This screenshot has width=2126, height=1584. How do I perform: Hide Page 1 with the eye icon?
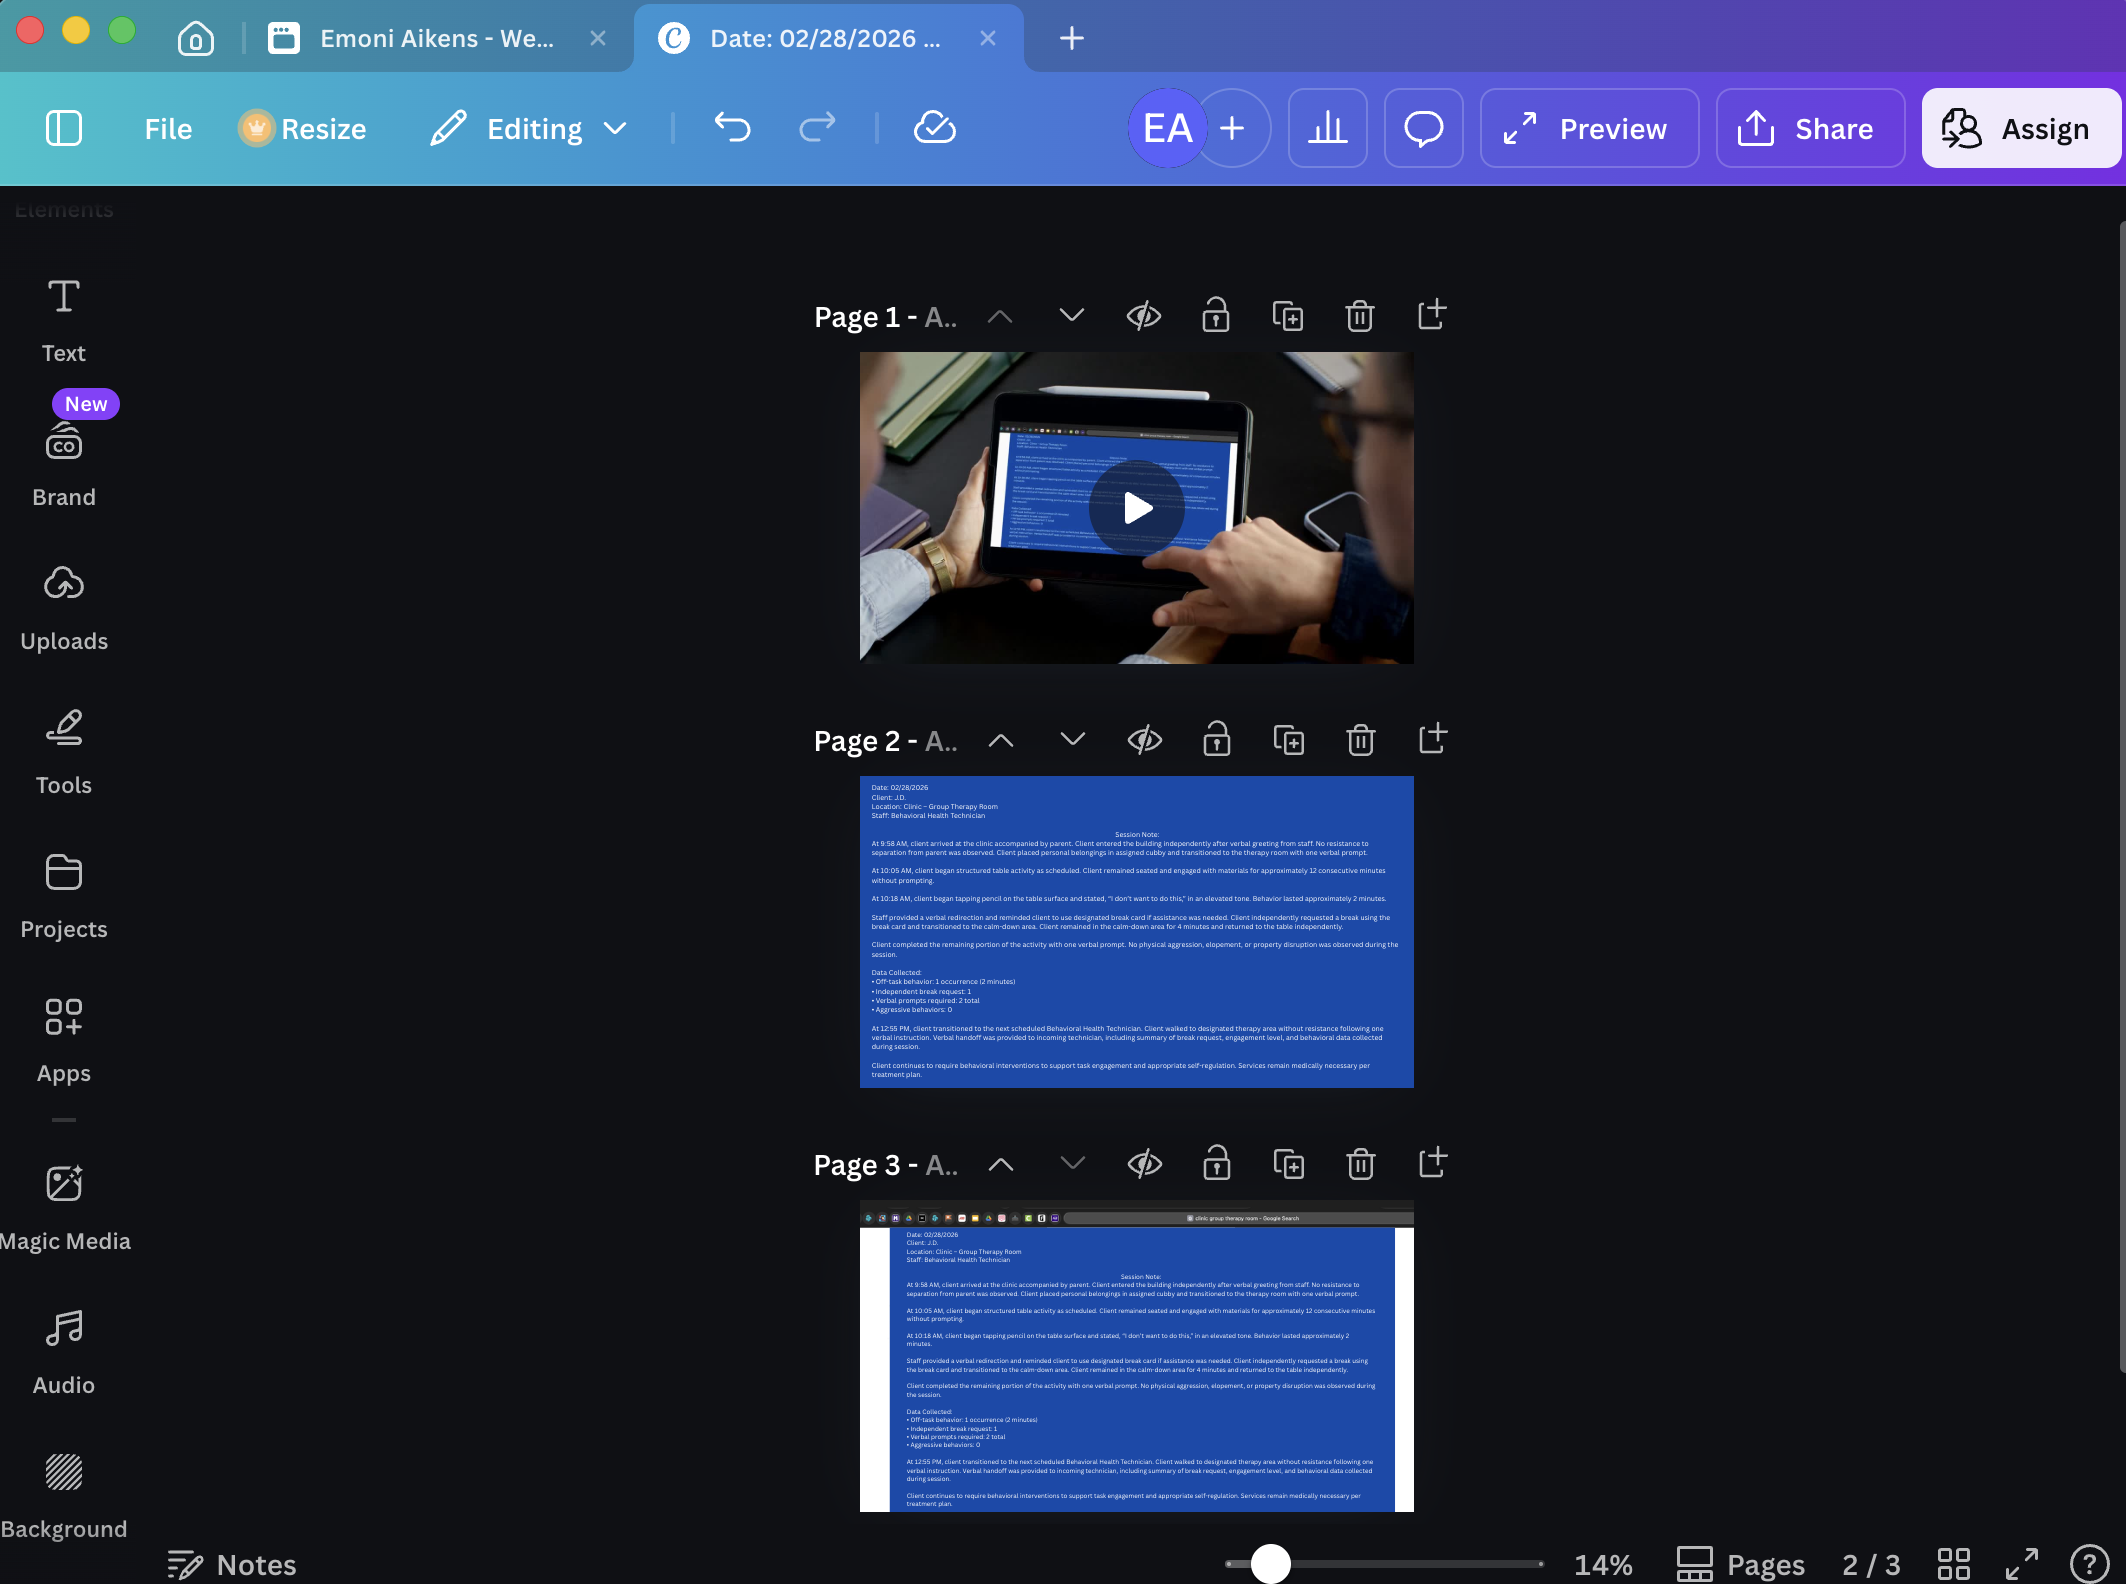(x=1143, y=316)
